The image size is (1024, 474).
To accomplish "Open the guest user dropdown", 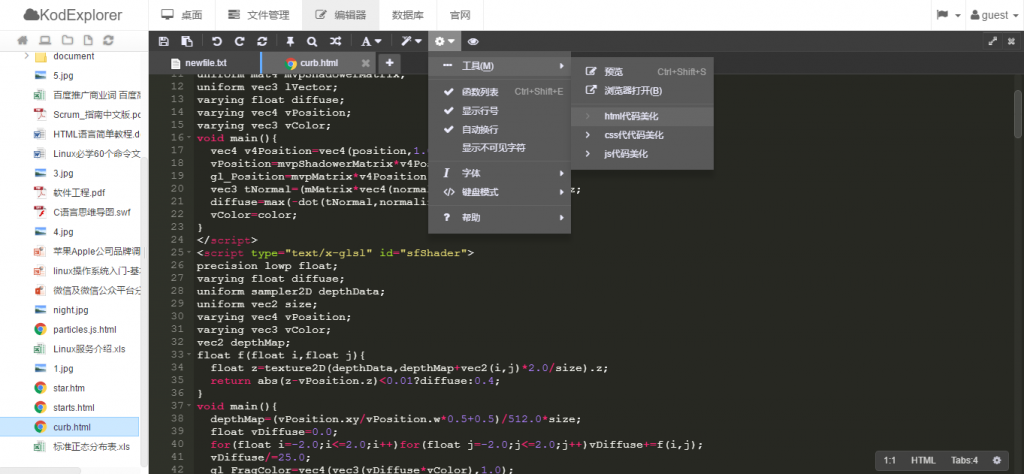I will 989,15.
